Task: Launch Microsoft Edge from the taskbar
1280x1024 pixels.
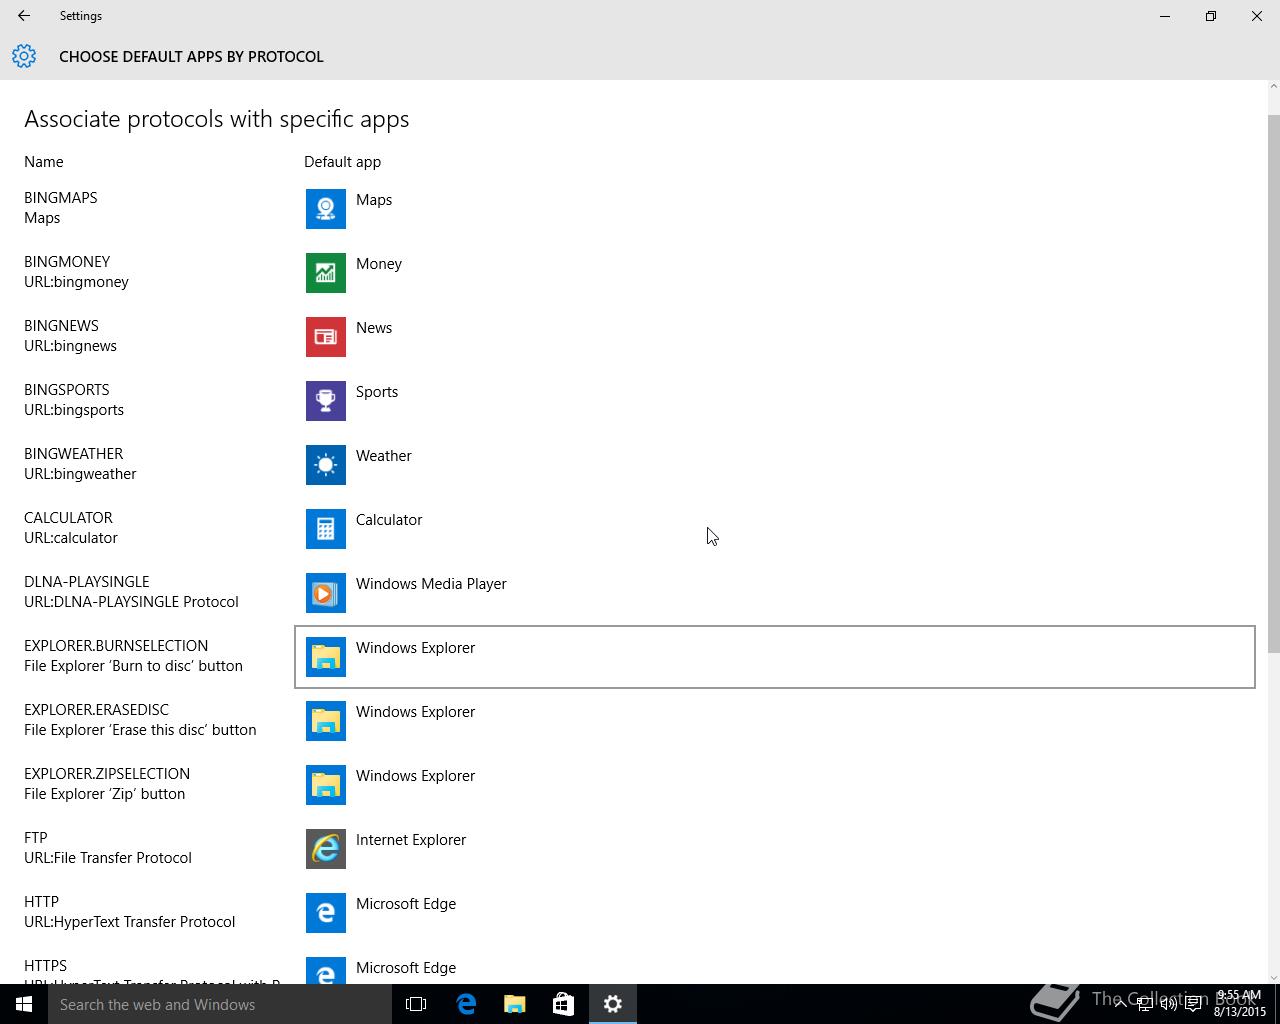Action: point(466,1004)
